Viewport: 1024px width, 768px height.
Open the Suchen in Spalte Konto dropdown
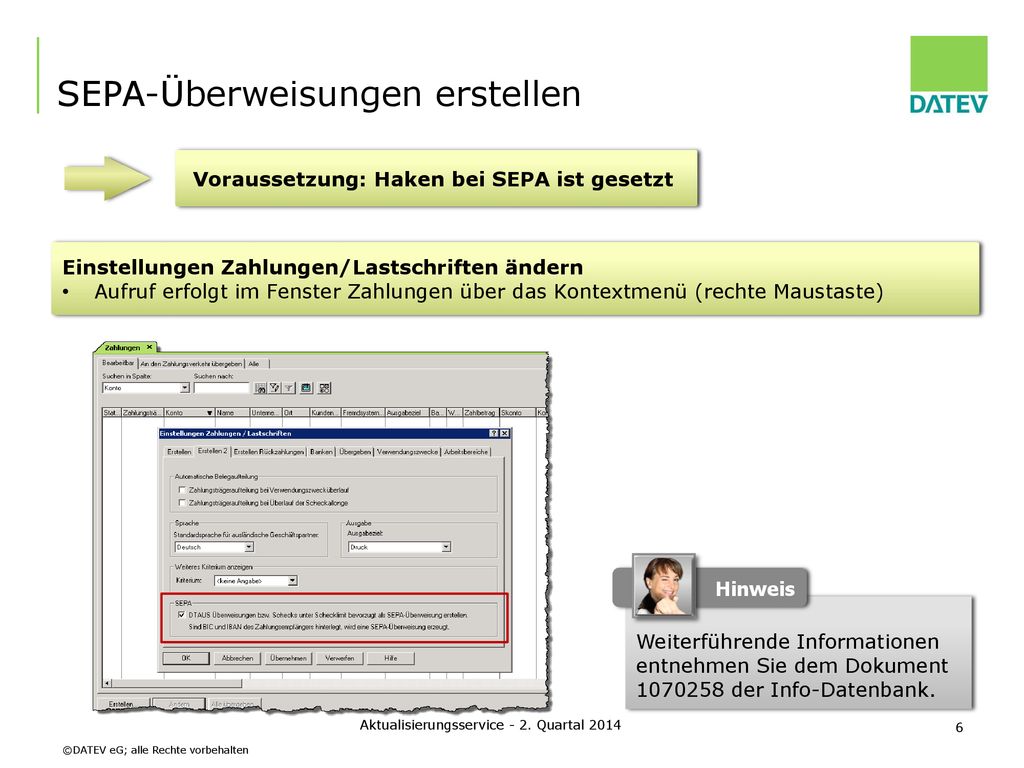click(185, 388)
